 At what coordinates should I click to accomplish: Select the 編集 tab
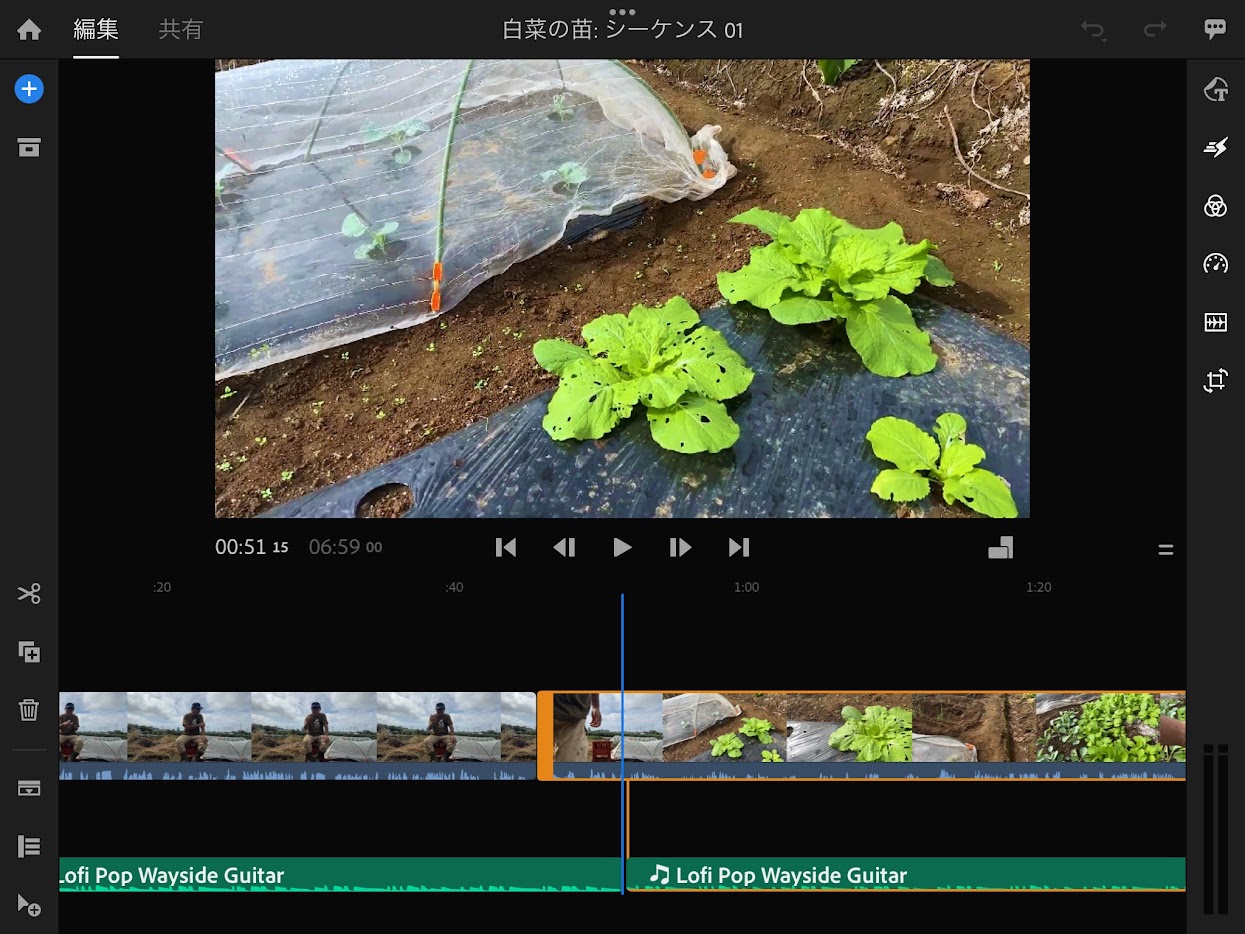tap(96, 29)
